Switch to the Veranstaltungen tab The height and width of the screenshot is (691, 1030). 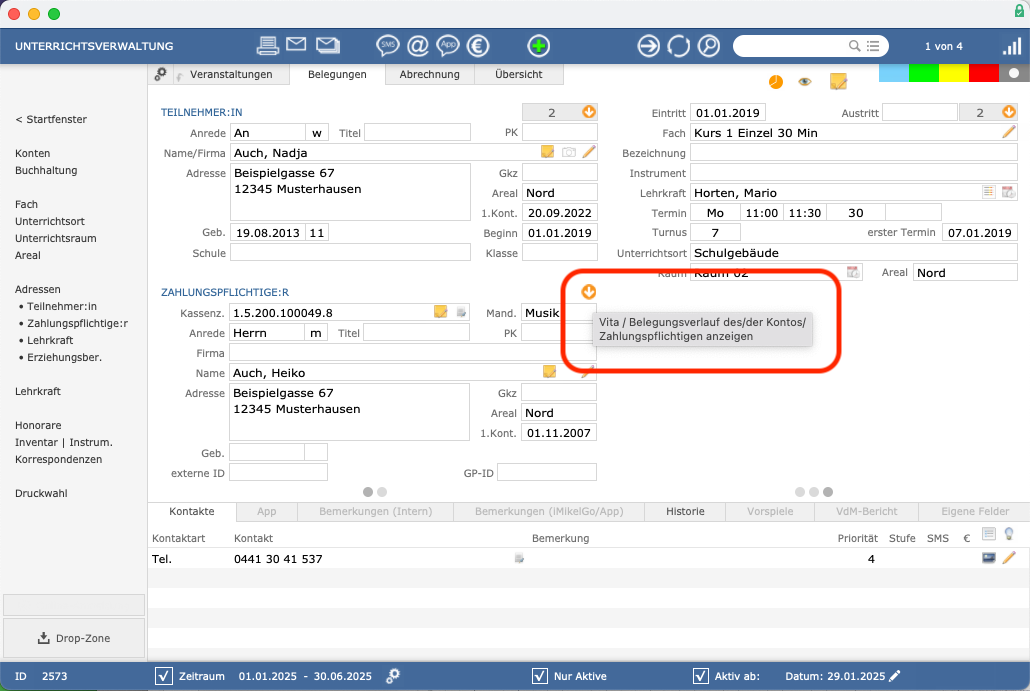pyautogui.click(x=231, y=74)
